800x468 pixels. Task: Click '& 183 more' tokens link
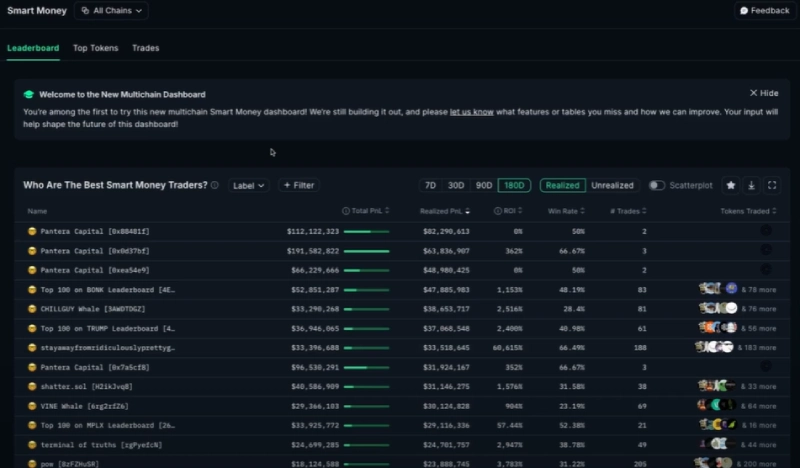point(757,348)
